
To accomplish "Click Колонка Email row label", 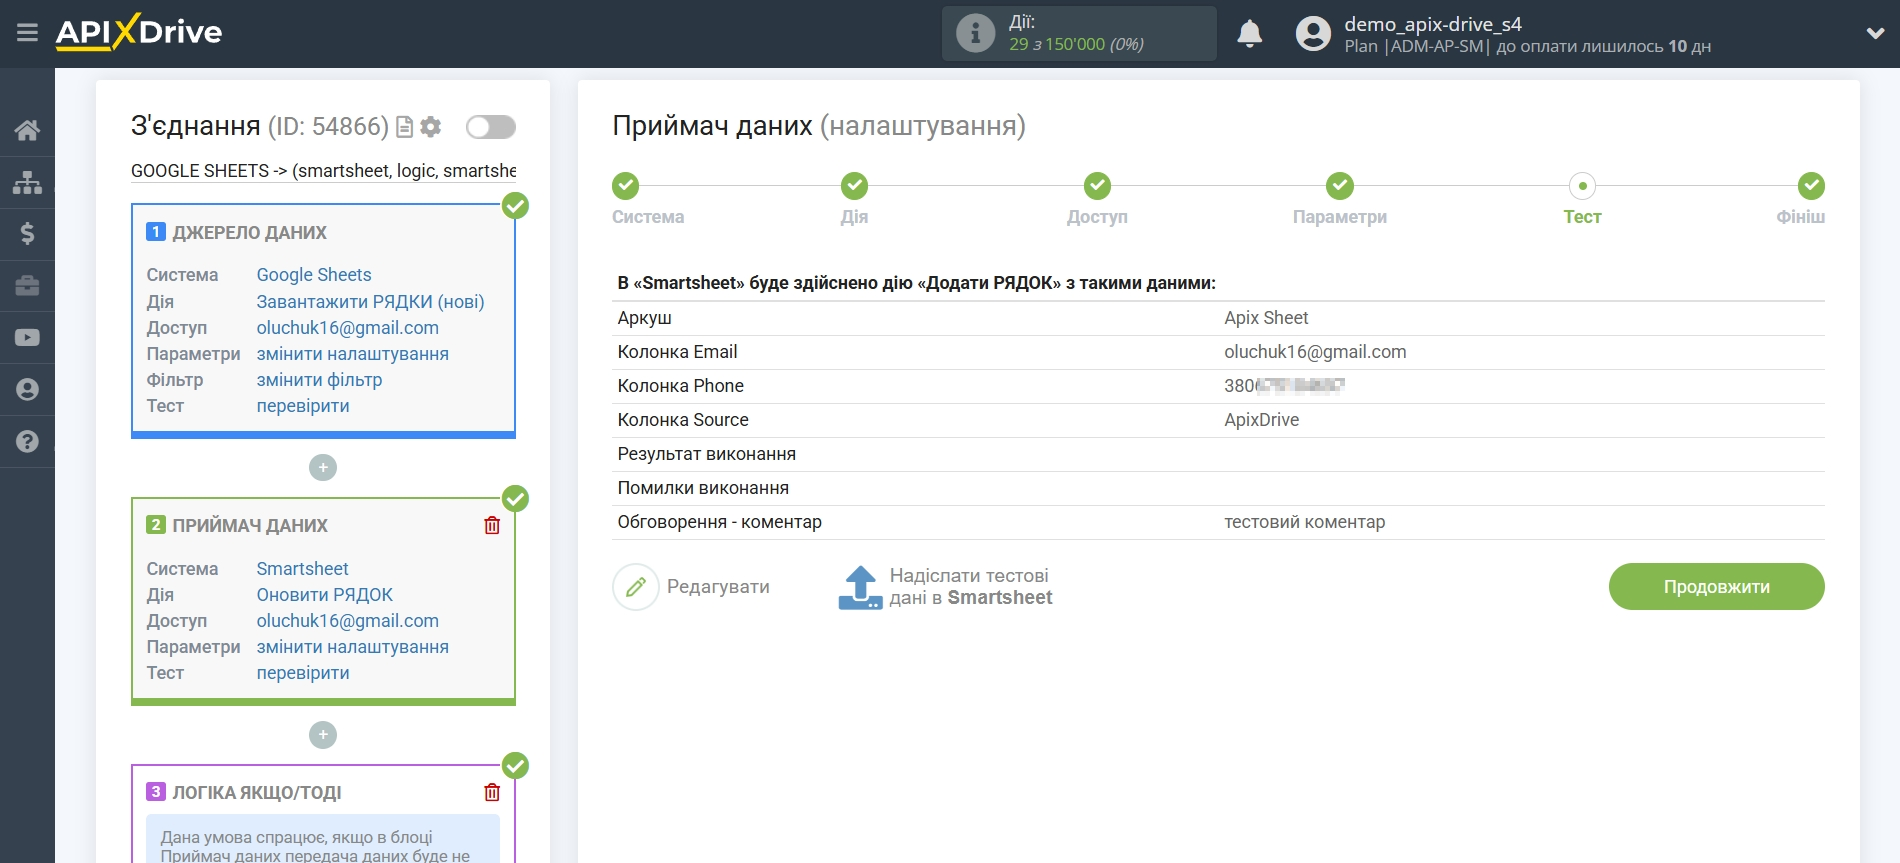I will tap(677, 352).
